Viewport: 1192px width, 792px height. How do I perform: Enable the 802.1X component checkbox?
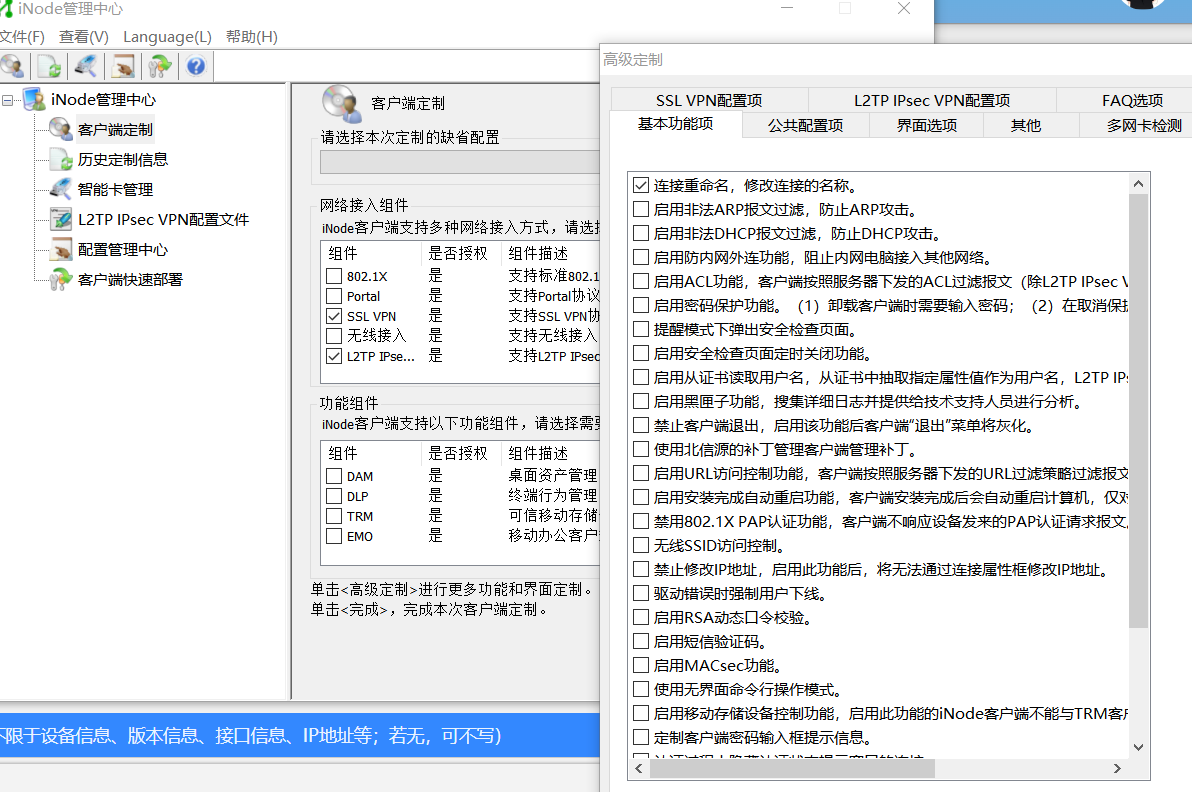coord(334,276)
